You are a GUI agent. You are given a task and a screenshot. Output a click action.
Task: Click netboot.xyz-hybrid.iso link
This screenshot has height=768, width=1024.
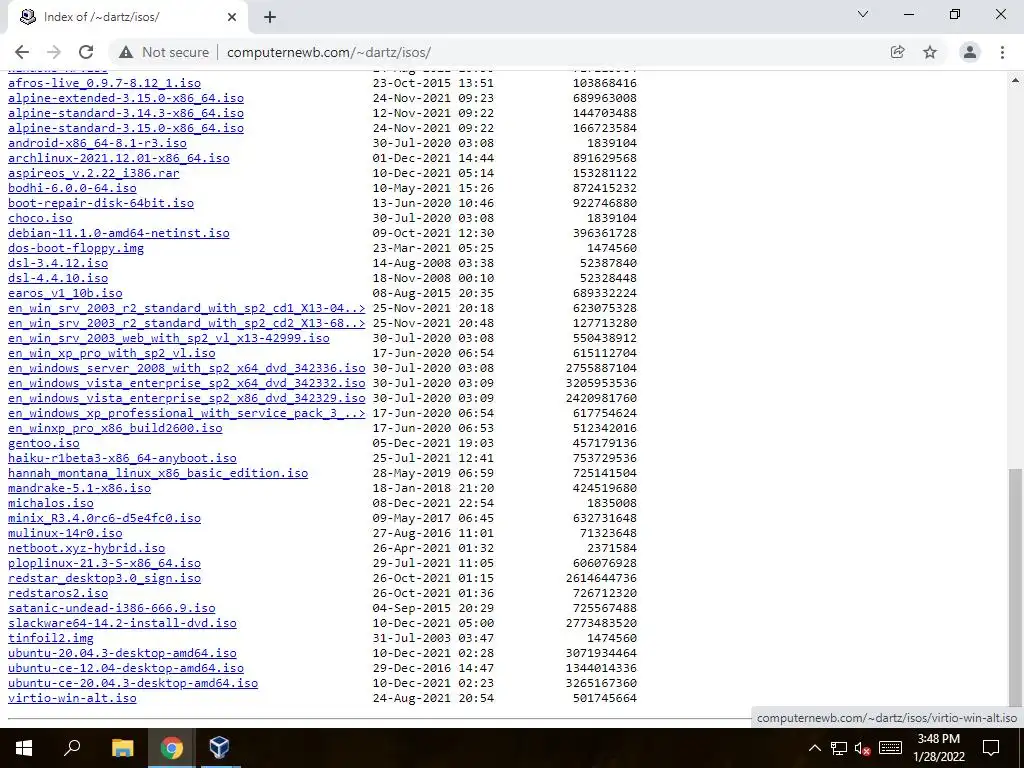coord(86,549)
